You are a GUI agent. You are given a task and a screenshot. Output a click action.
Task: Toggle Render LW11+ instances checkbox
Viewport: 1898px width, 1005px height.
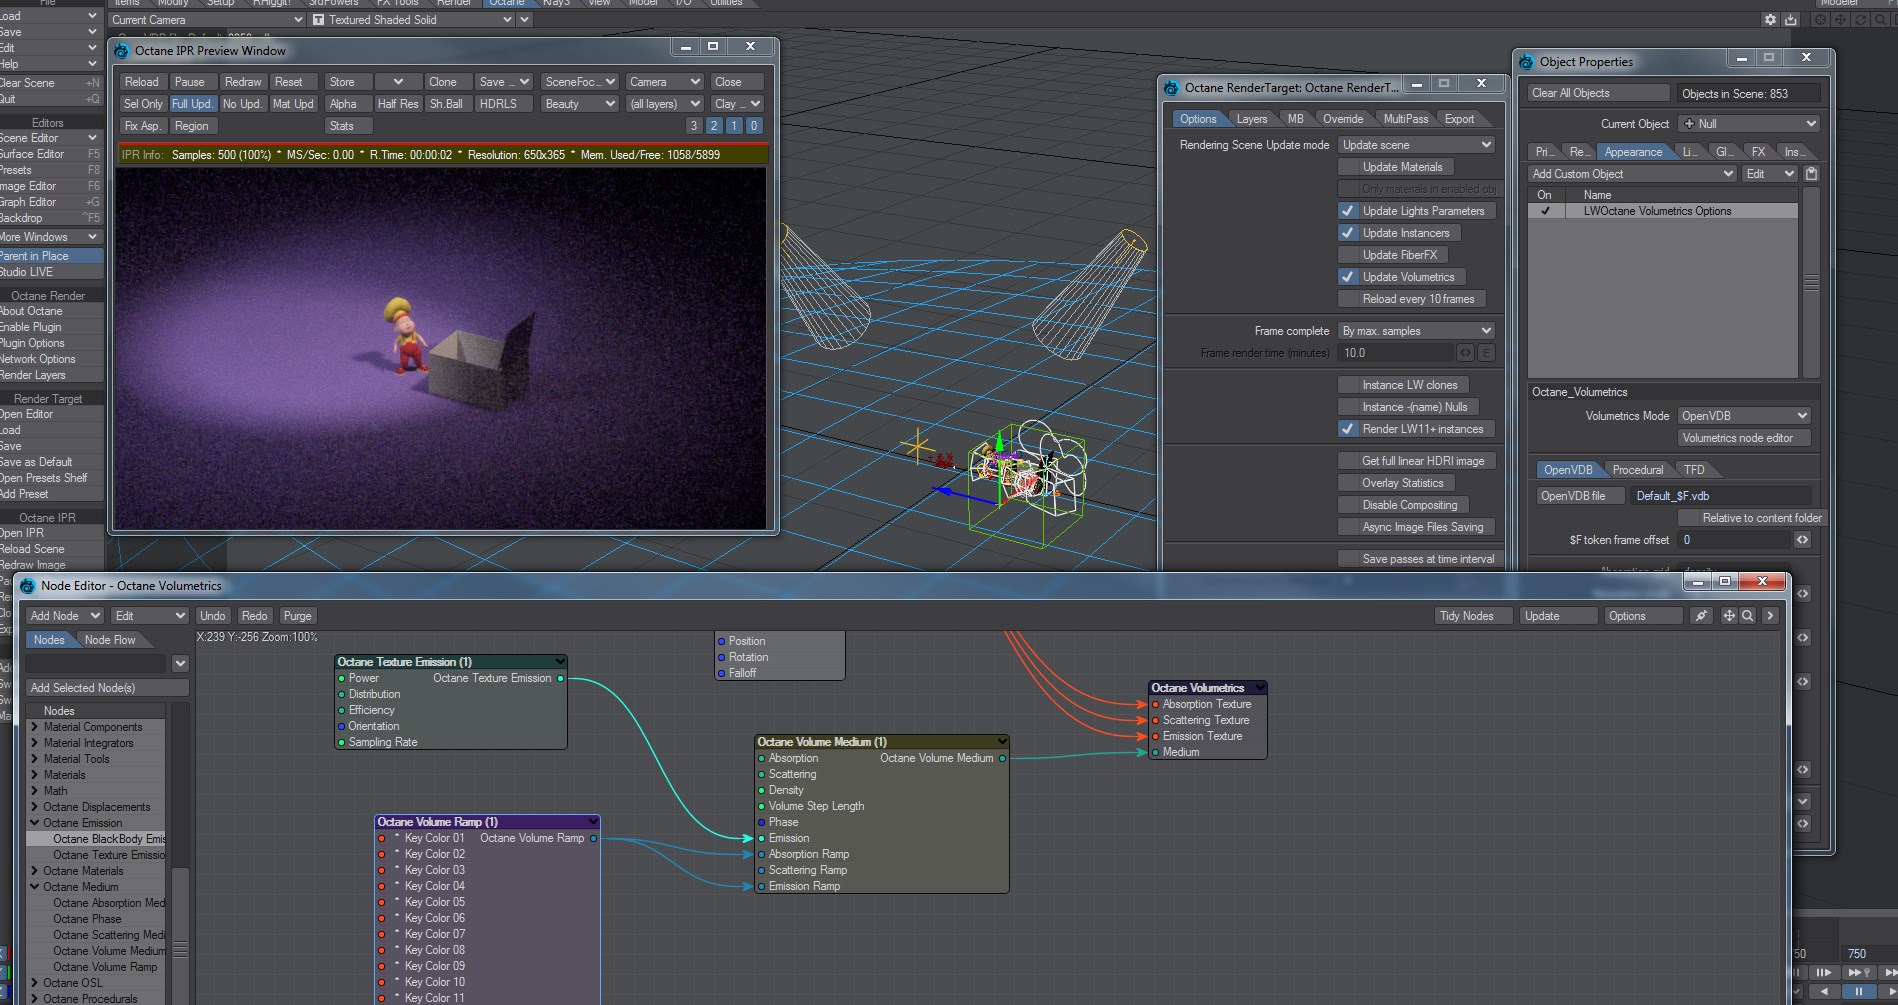tap(1348, 429)
